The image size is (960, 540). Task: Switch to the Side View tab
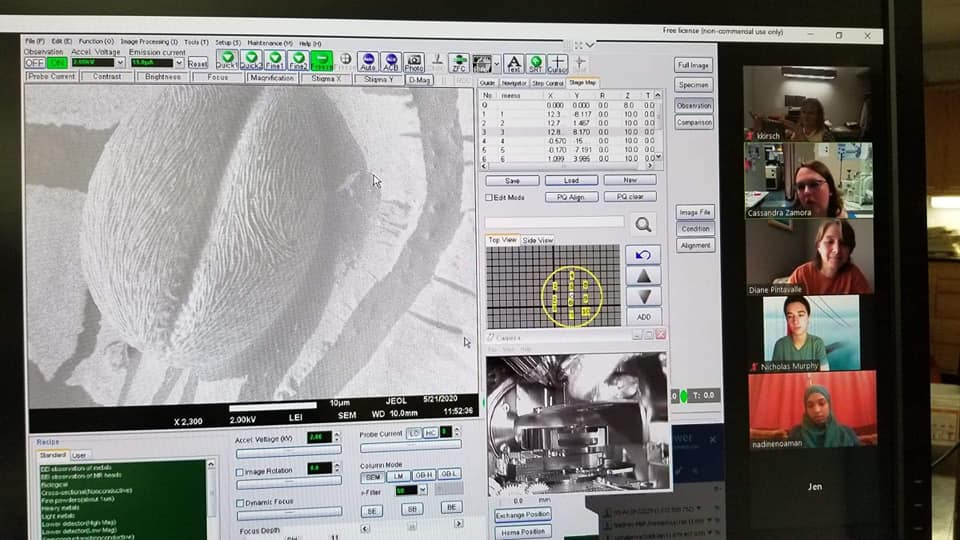(x=538, y=240)
